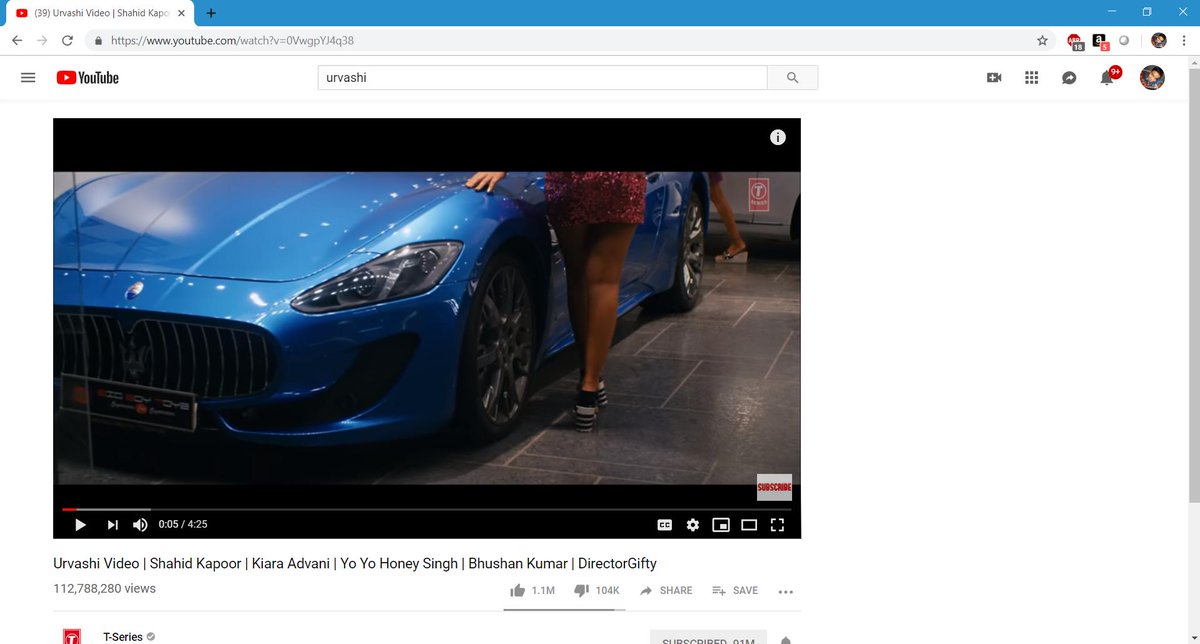Image resolution: width=1200 pixels, height=644 pixels.
Task: Save the video to a playlist
Action: point(735,590)
